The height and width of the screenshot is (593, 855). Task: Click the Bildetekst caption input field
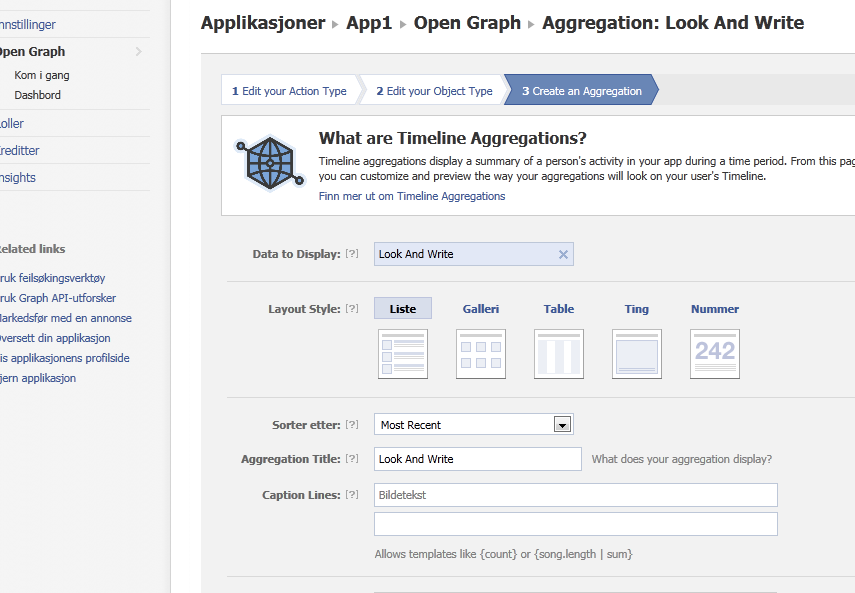click(576, 495)
